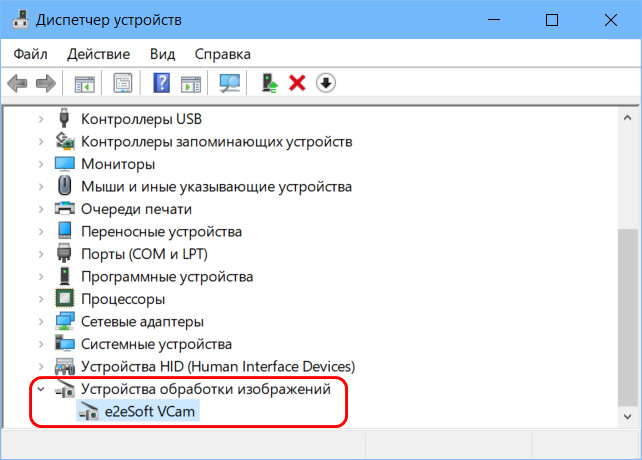Select Системные устройства text label

click(x=156, y=344)
